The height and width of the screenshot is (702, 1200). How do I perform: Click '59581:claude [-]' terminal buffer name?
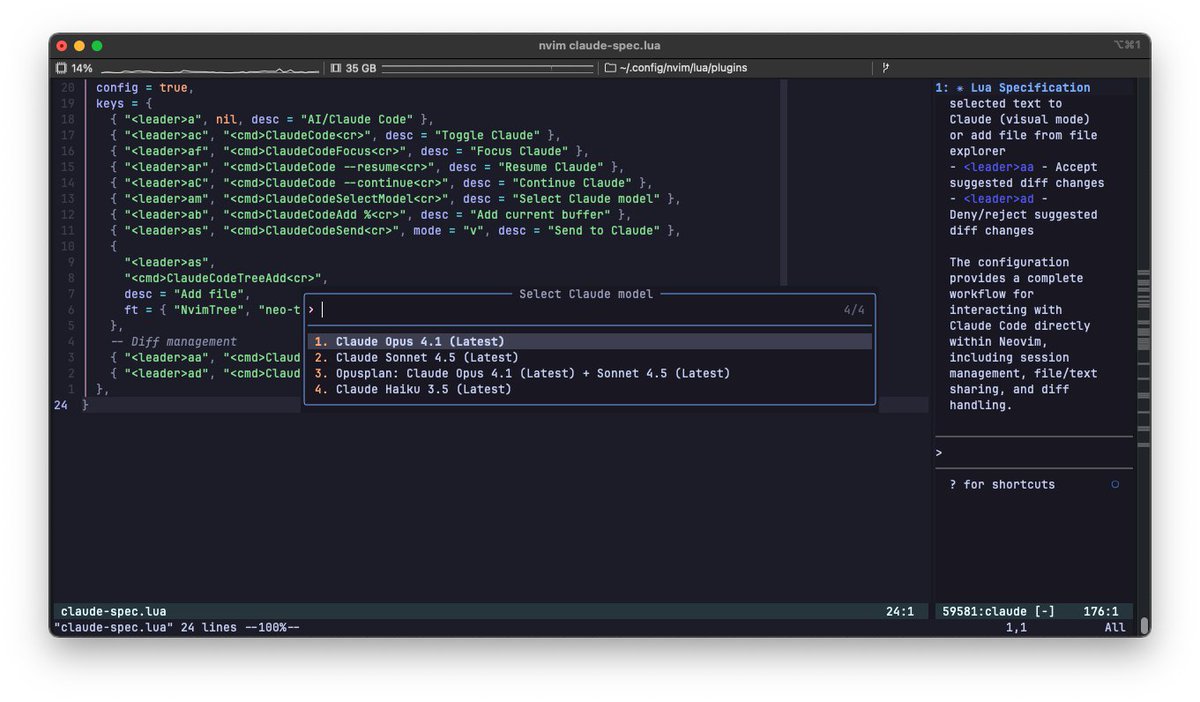(998, 611)
